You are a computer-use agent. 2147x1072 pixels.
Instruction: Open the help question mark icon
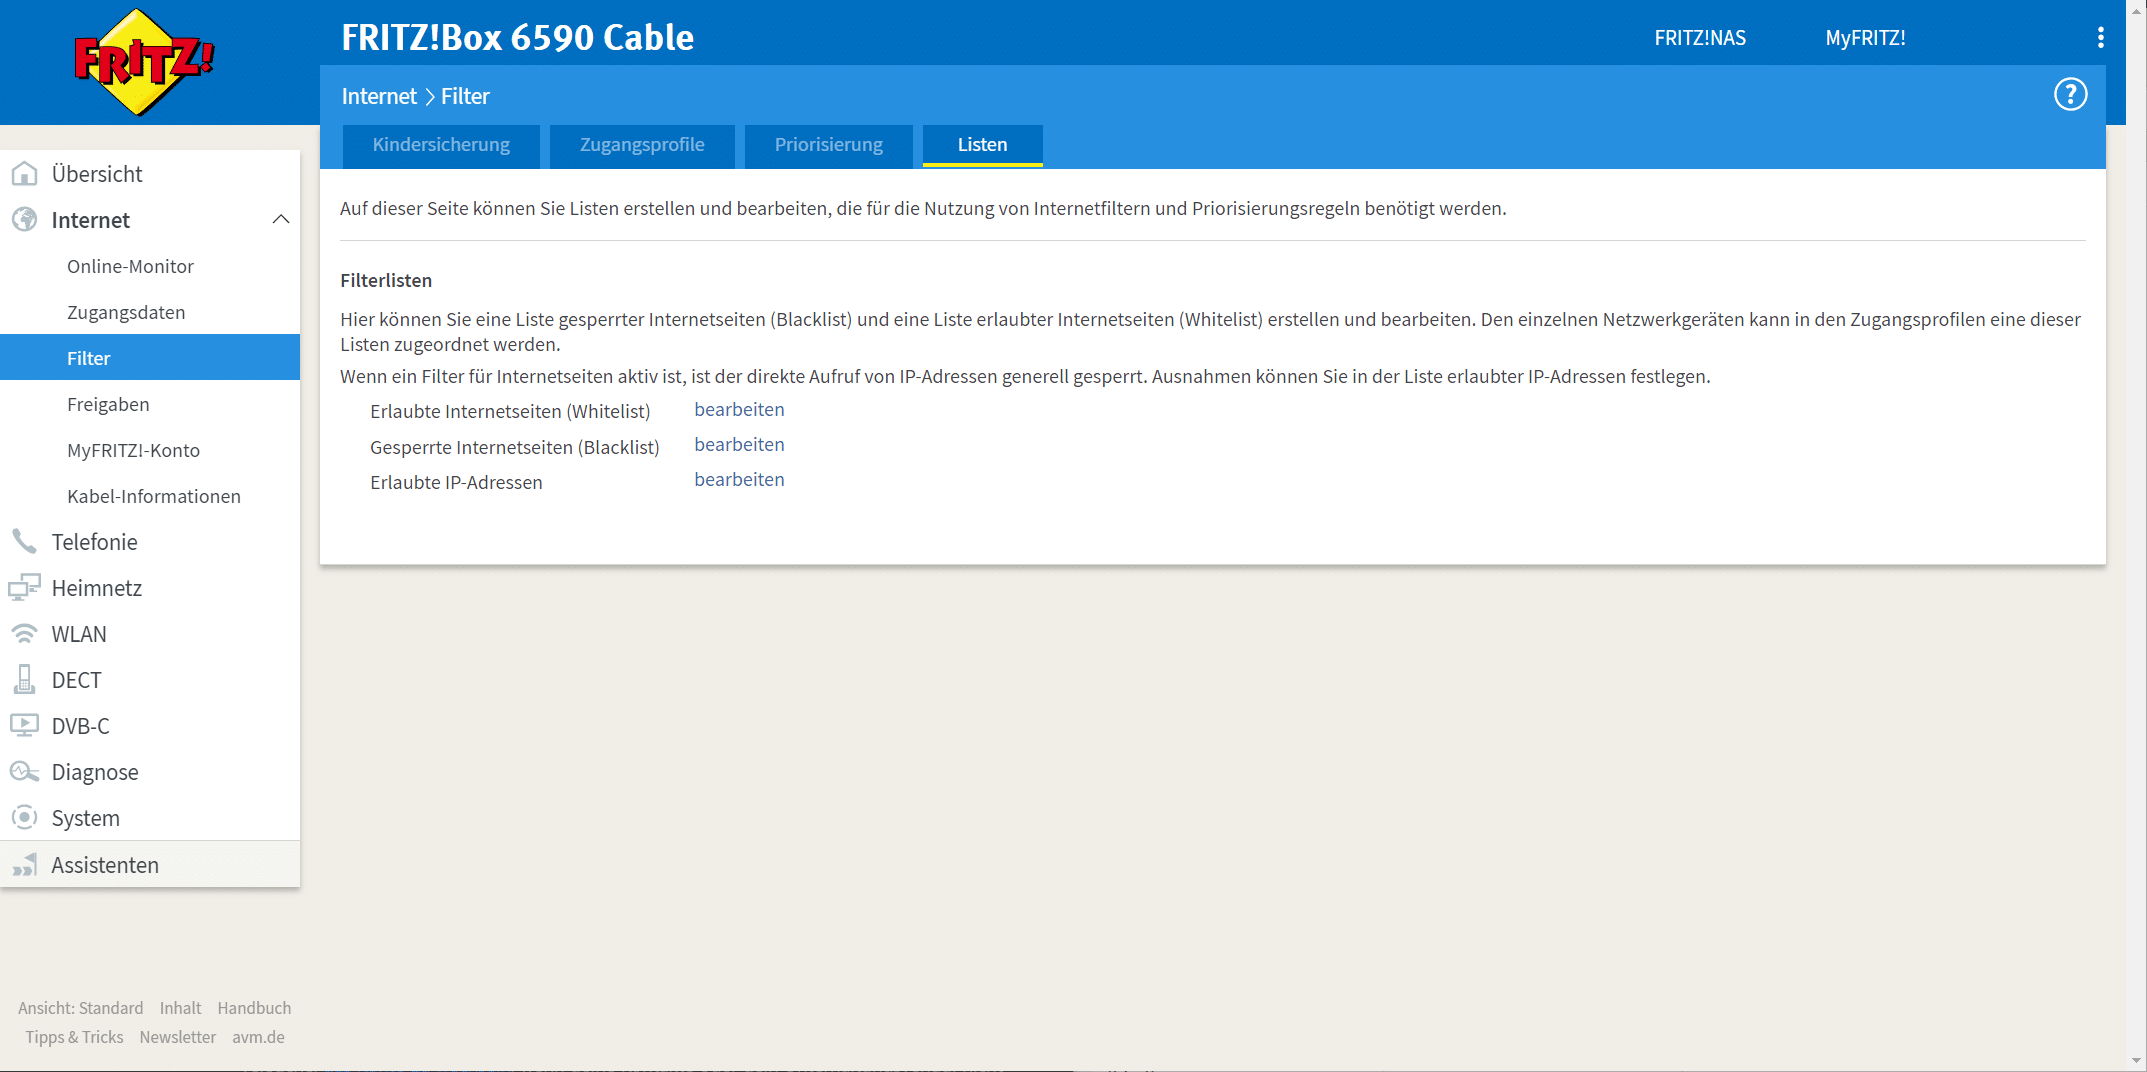(x=2070, y=95)
